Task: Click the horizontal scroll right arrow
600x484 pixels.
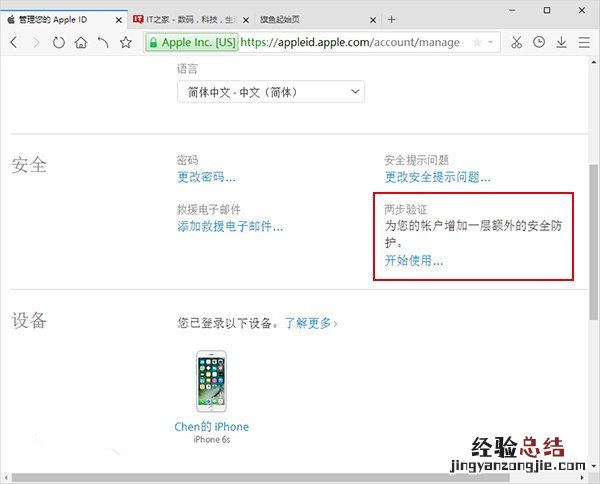Action: pyautogui.click(x=582, y=477)
